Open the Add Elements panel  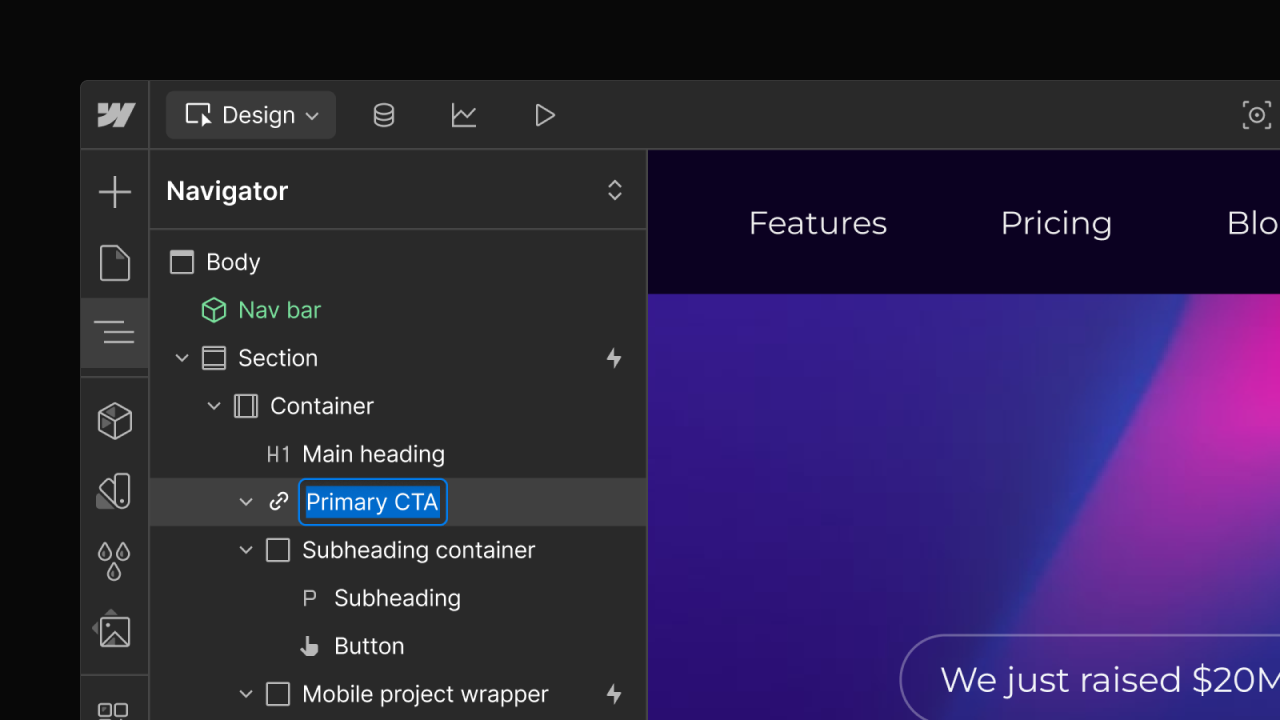pyautogui.click(x=115, y=191)
